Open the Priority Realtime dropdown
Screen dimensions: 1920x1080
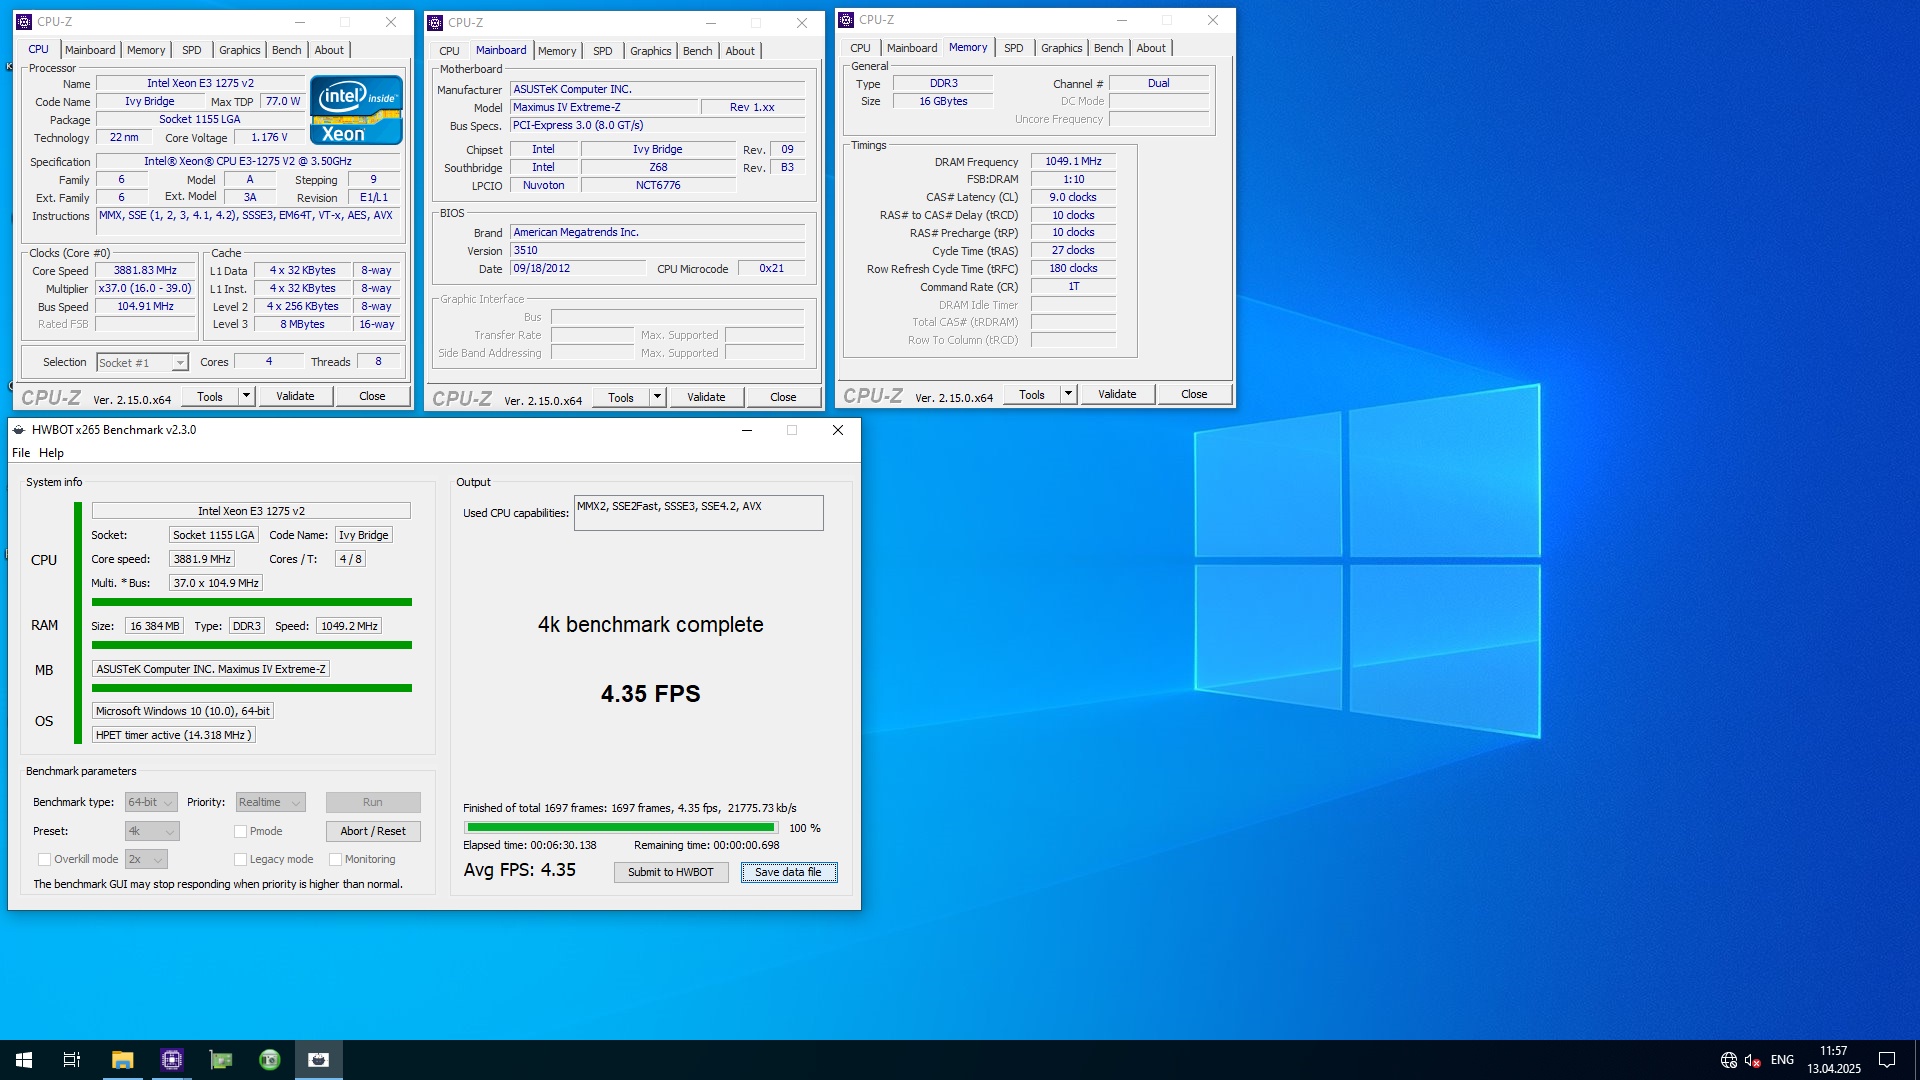pyautogui.click(x=270, y=803)
